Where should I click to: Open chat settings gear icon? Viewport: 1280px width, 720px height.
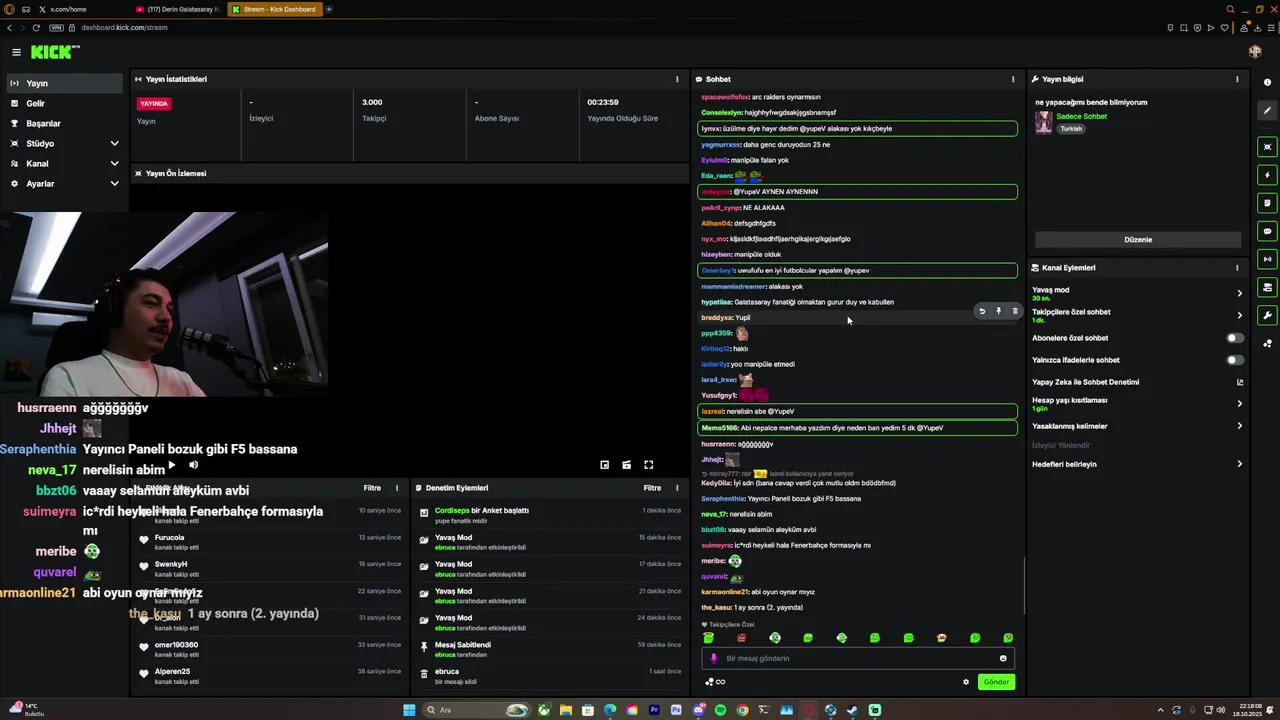pos(966,682)
